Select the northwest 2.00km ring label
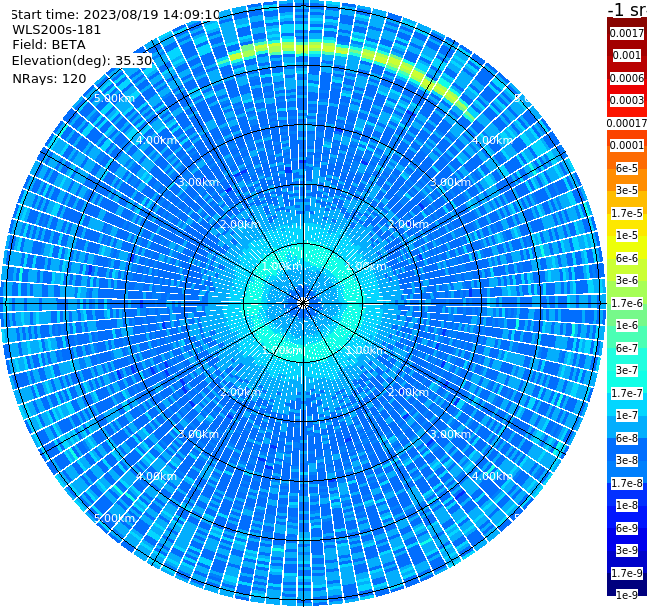 coord(240,224)
